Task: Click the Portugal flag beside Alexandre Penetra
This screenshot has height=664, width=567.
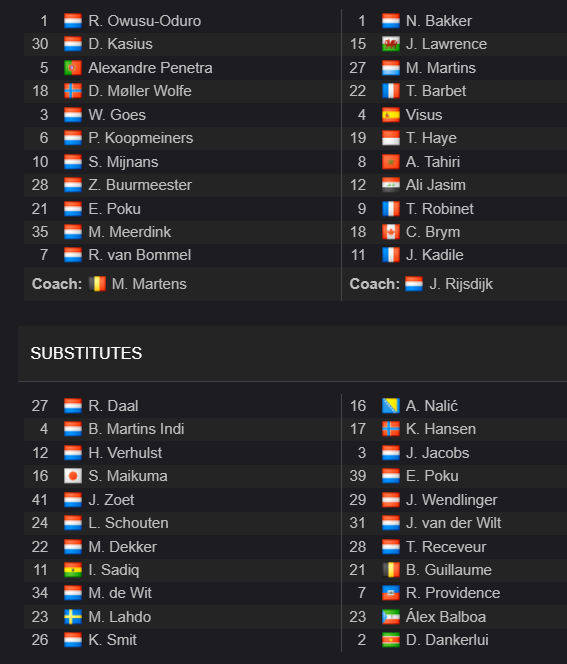Action: coord(72,68)
